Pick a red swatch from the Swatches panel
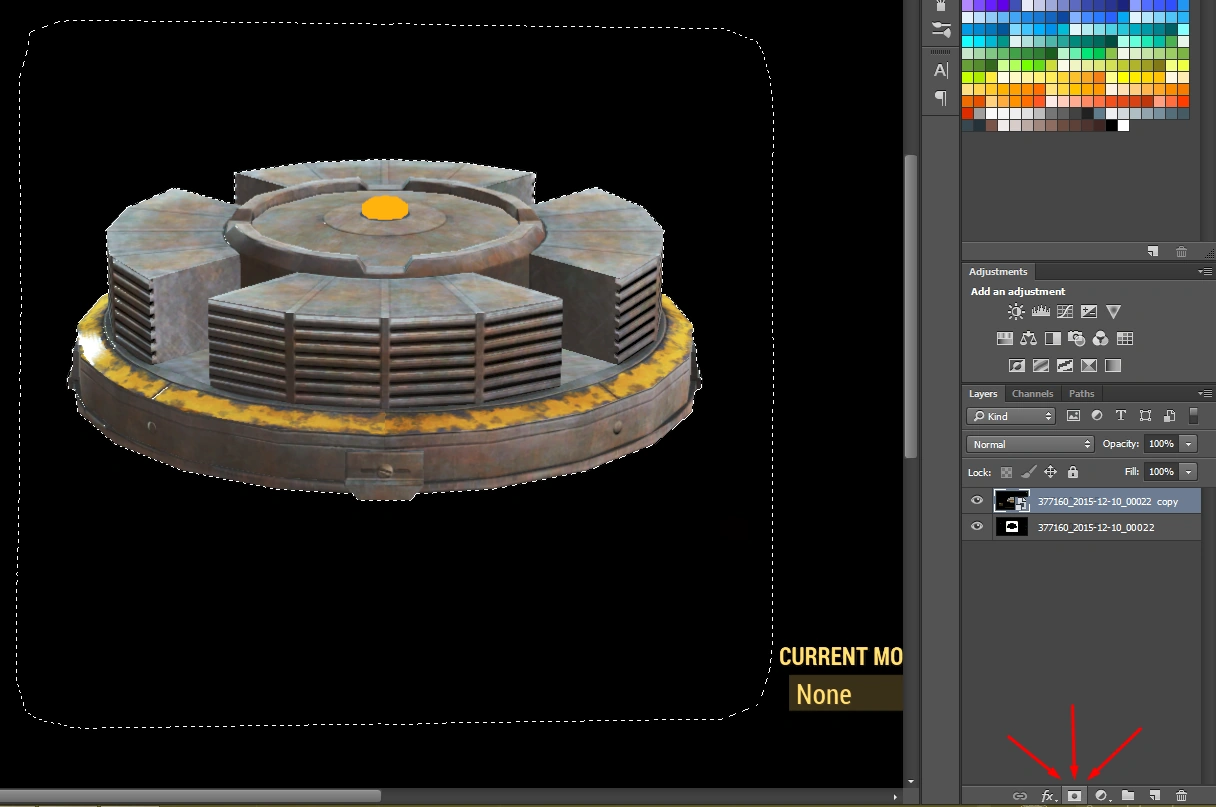 [x=968, y=113]
